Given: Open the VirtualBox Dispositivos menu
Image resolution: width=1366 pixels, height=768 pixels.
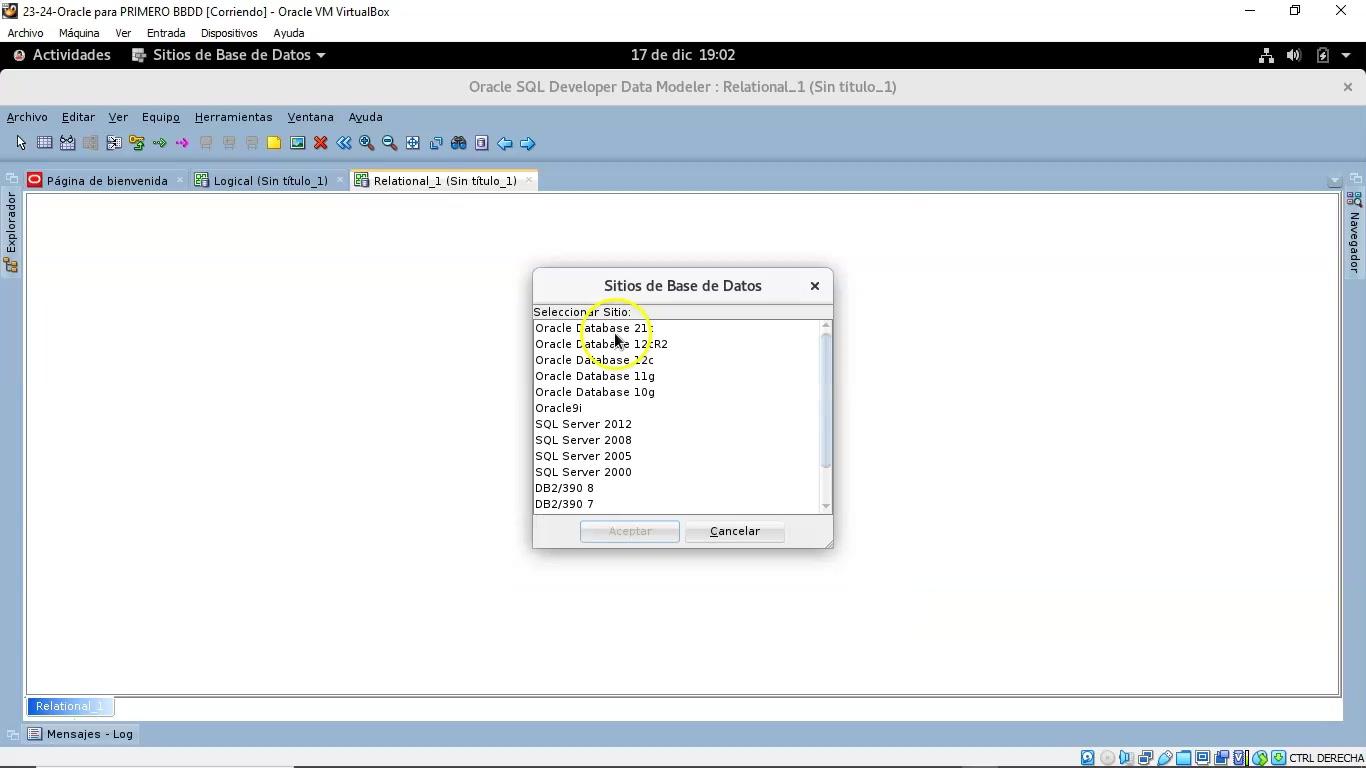Looking at the screenshot, I should pos(229,33).
